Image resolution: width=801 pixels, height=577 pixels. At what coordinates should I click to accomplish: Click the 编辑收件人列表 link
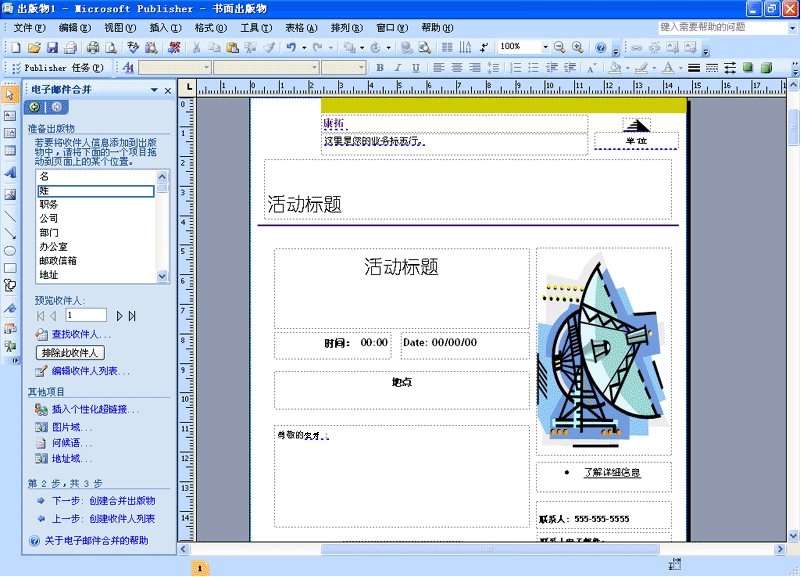[90, 371]
